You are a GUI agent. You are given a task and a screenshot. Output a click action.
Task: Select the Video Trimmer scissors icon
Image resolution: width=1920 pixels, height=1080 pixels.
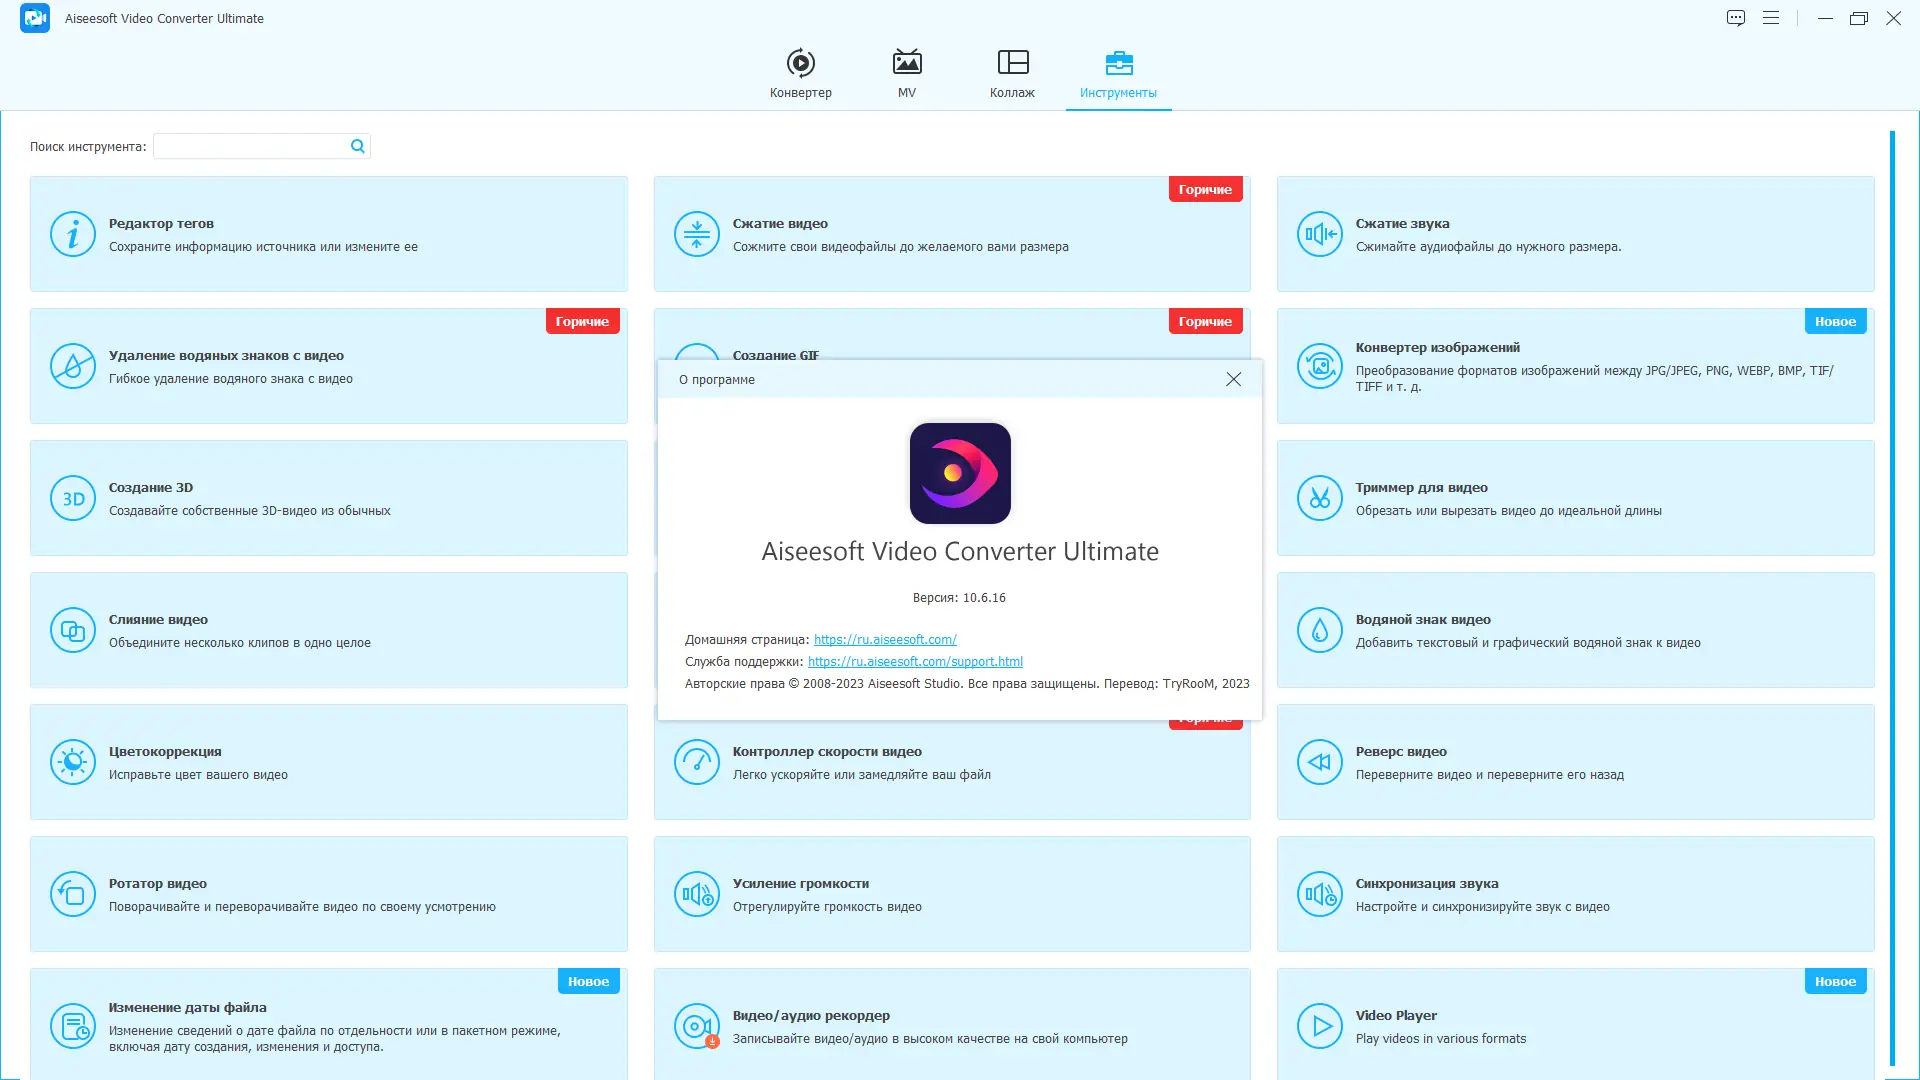pos(1319,498)
